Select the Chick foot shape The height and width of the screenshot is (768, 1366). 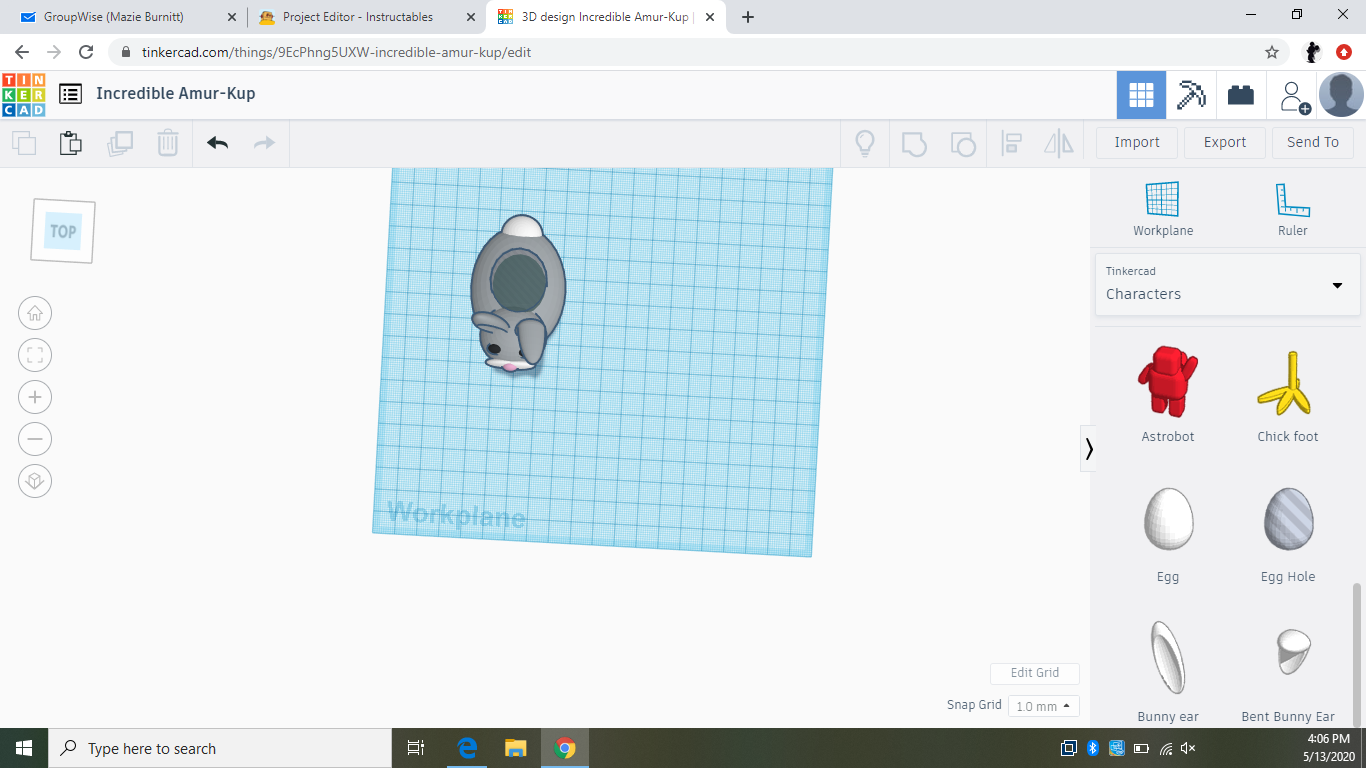click(1288, 394)
